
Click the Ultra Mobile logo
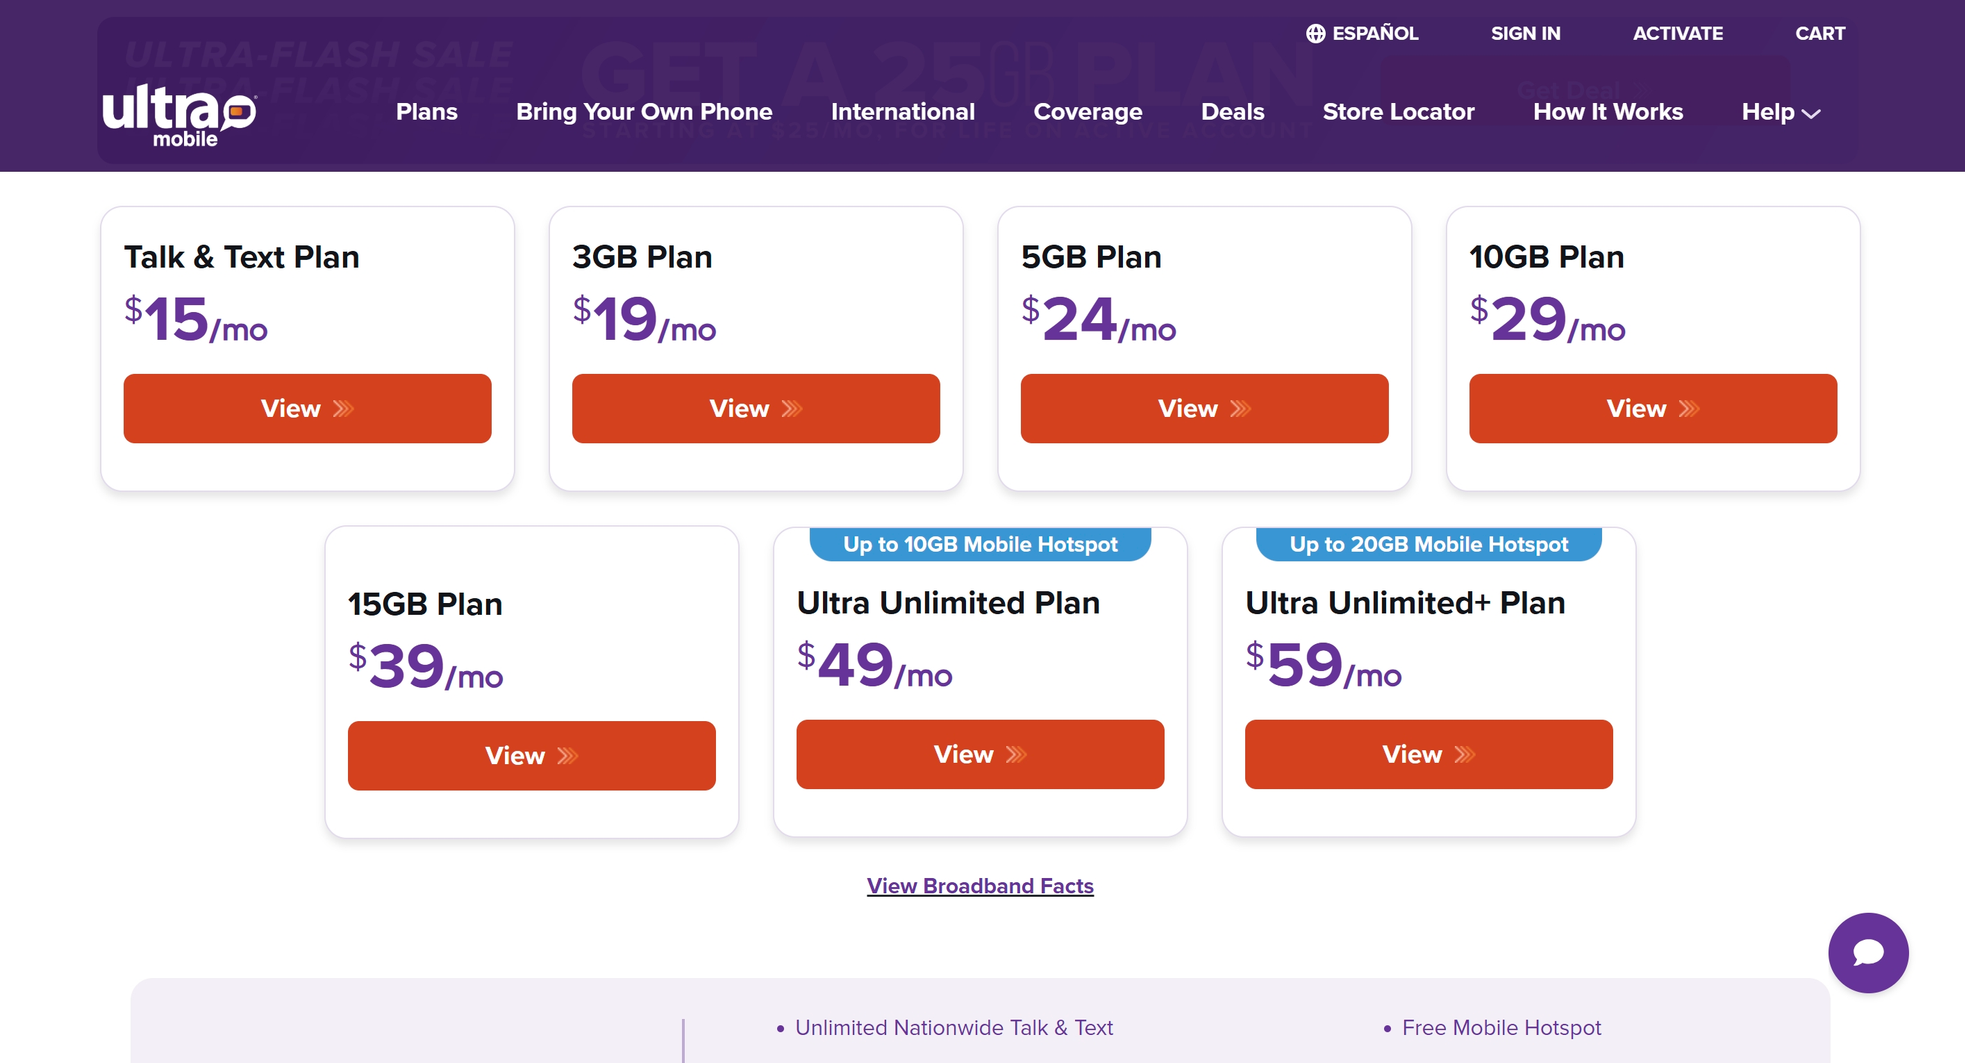tap(180, 115)
